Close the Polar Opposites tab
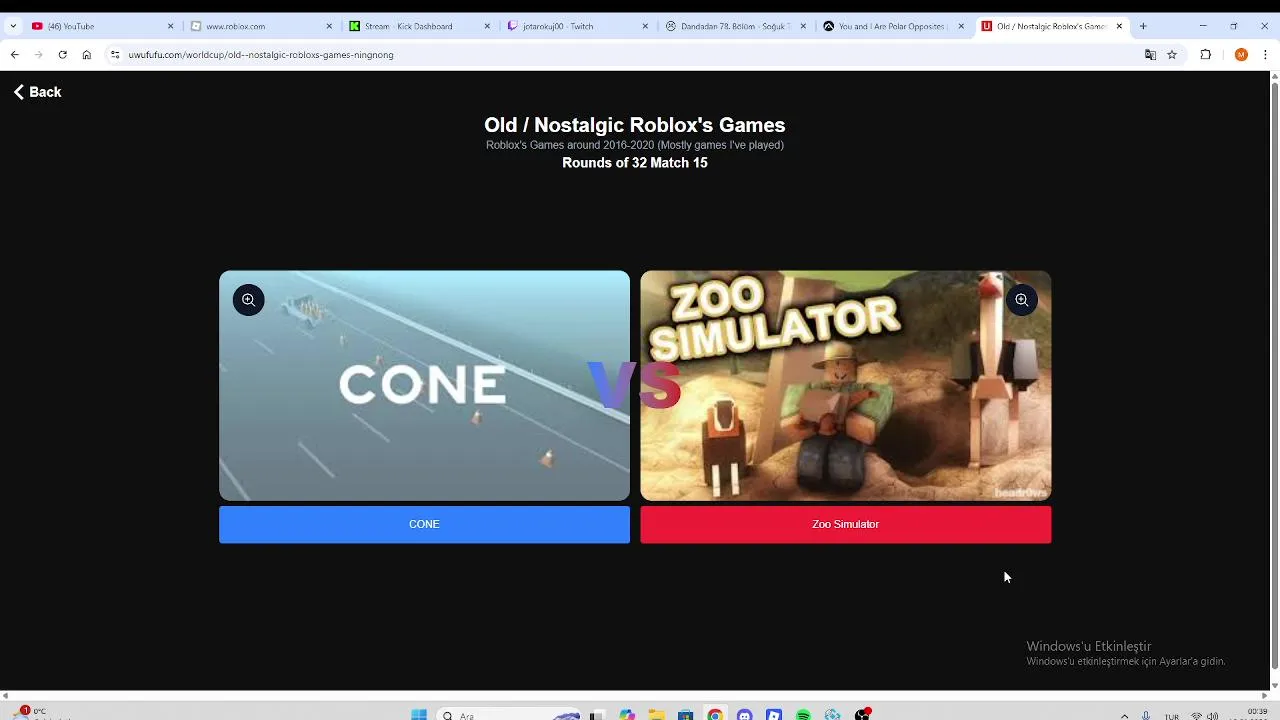The height and width of the screenshot is (720, 1280). pyautogui.click(x=961, y=26)
